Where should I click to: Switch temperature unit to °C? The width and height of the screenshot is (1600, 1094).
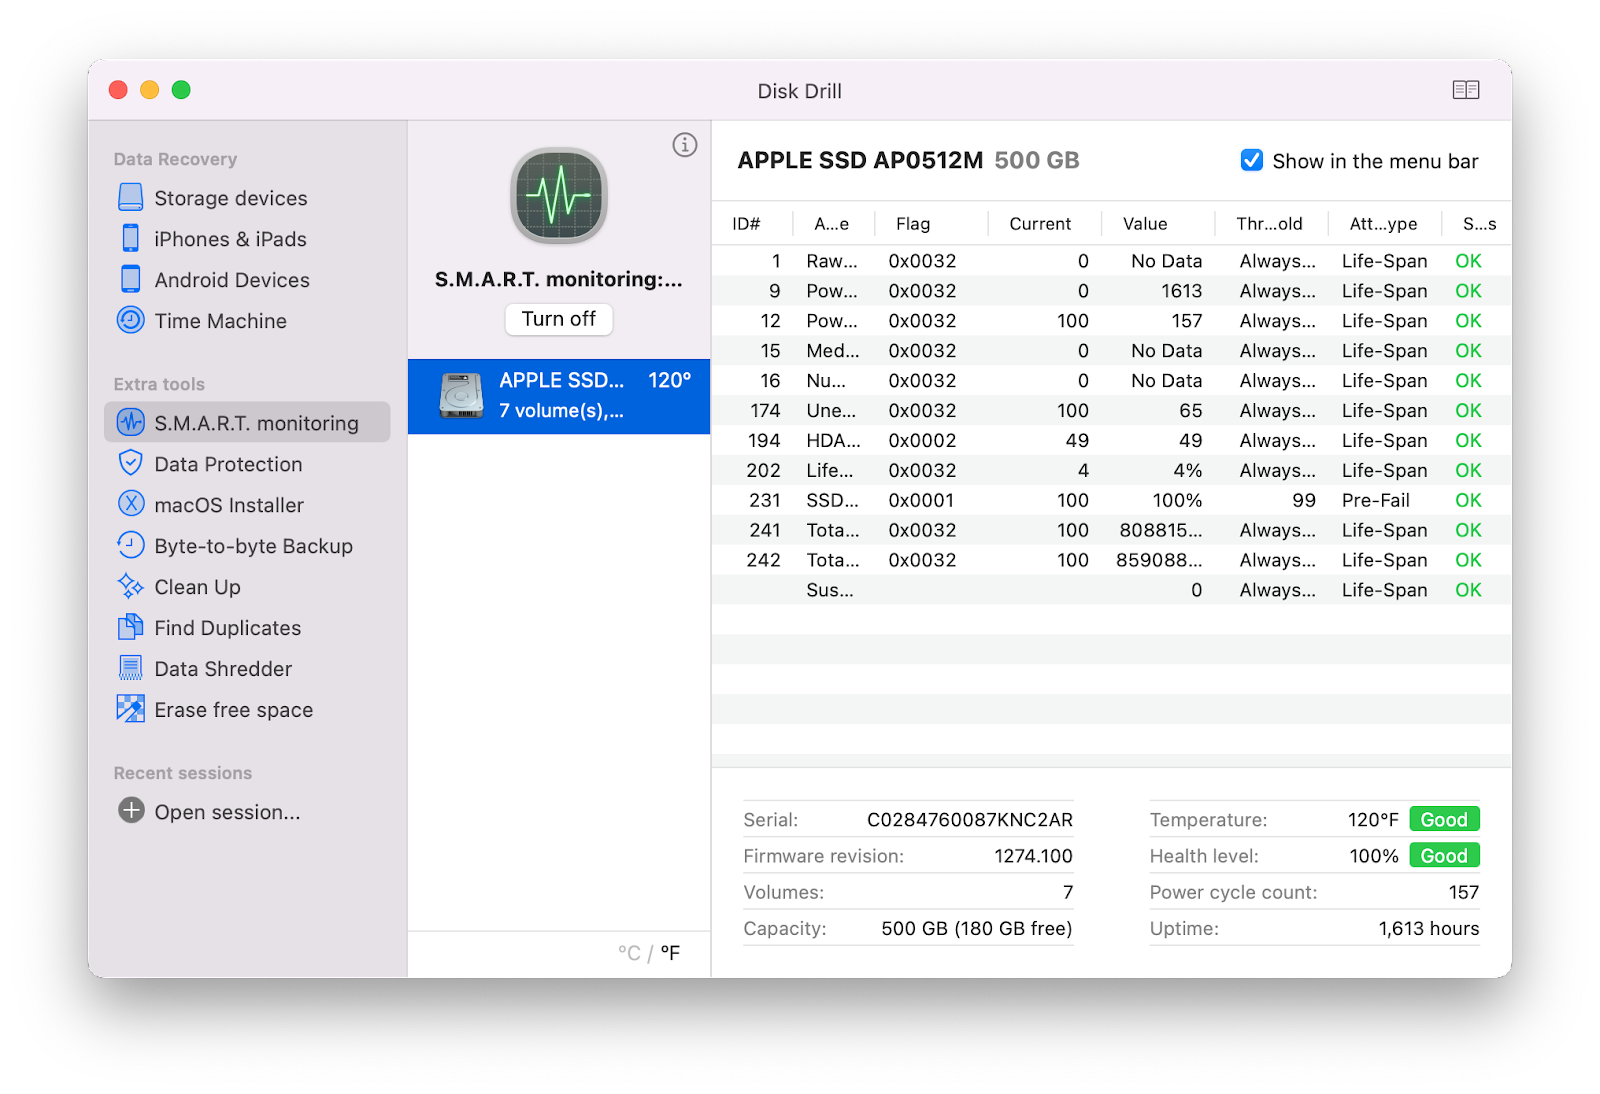pos(629,953)
